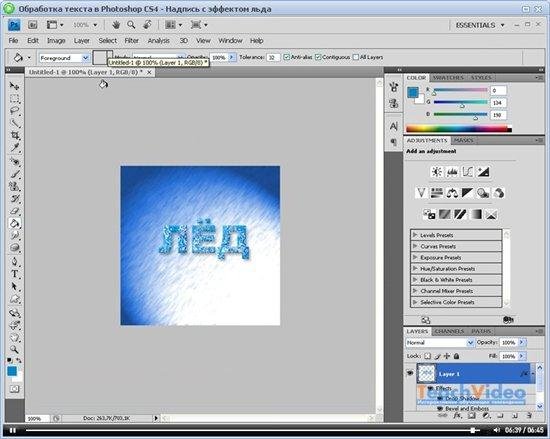This screenshot has width=550, height=439.
Task: Select the Eyedropper tool
Action: (14, 148)
